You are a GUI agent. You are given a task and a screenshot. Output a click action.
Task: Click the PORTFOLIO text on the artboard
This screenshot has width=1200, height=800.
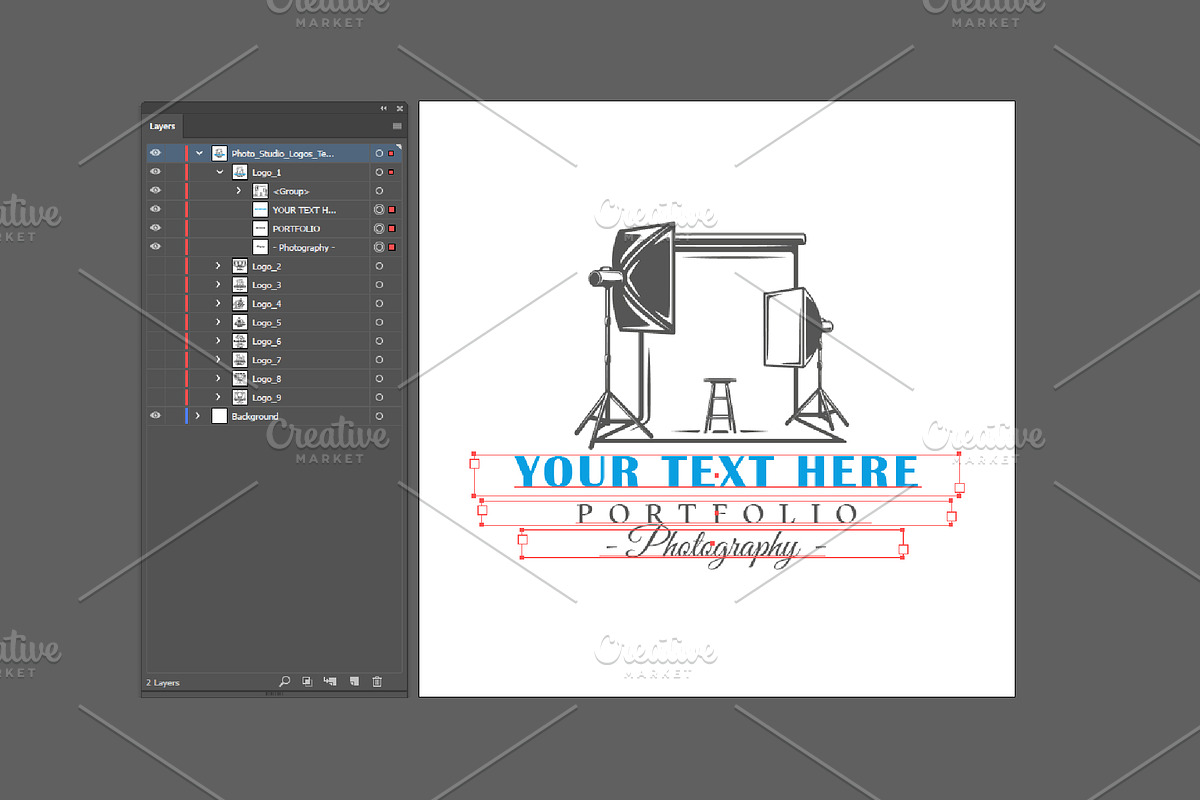pyautogui.click(x=717, y=513)
